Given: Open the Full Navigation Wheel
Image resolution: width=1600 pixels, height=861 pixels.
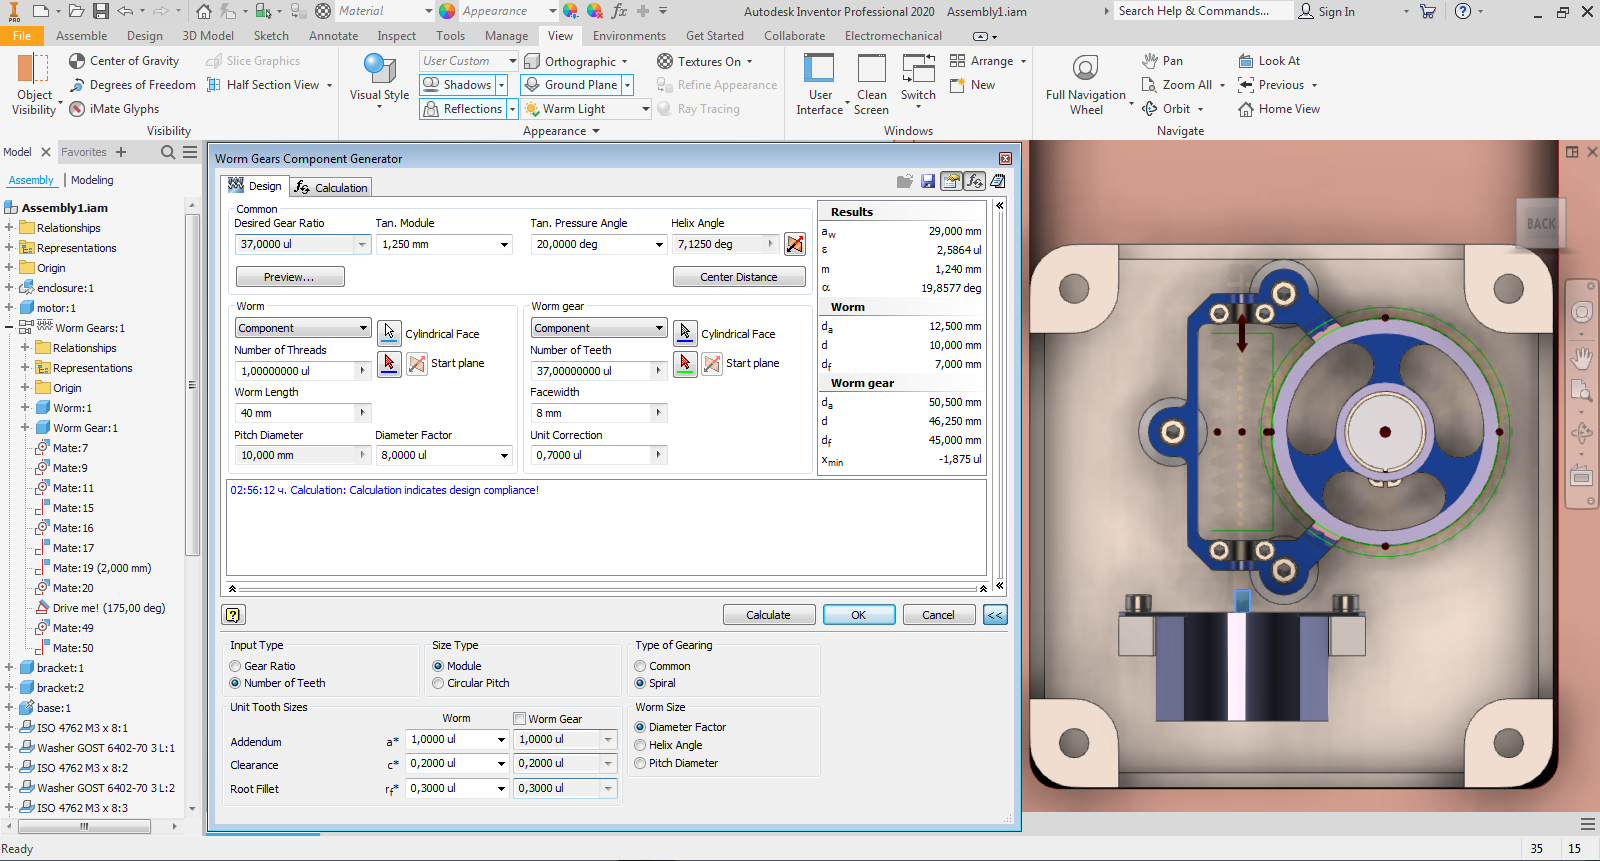Looking at the screenshot, I should tap(1086, 85).
